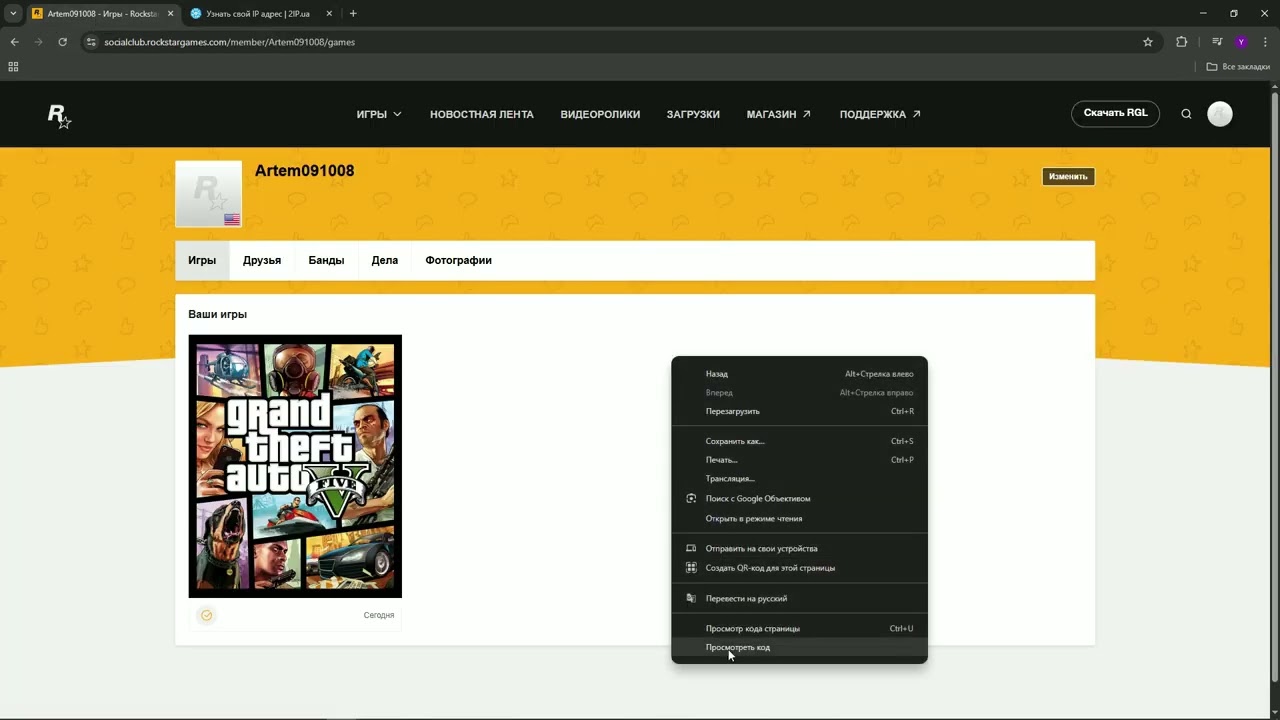Open the media control icon in toolbar
The height and width of the screenshot is (720, 1280).
pos(1217,42)
